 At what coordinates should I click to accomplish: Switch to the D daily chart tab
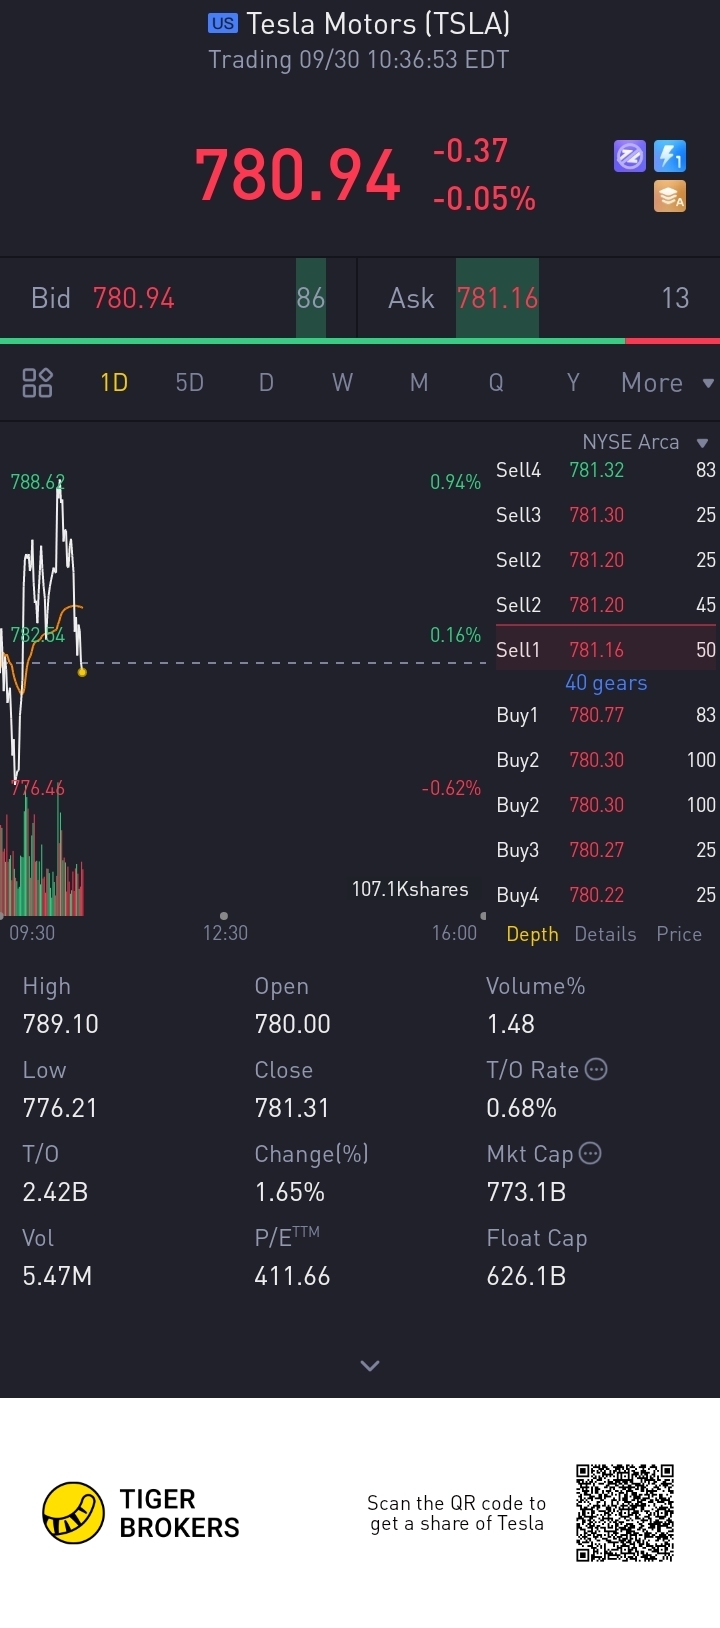pos(266,383)
